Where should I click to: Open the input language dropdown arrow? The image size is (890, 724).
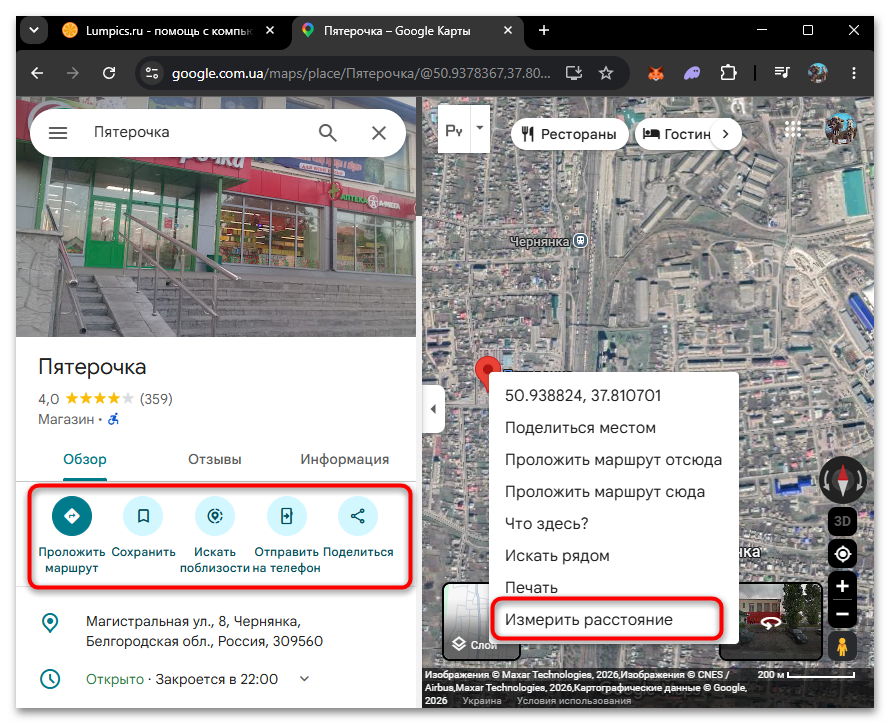tap(480, 128)
